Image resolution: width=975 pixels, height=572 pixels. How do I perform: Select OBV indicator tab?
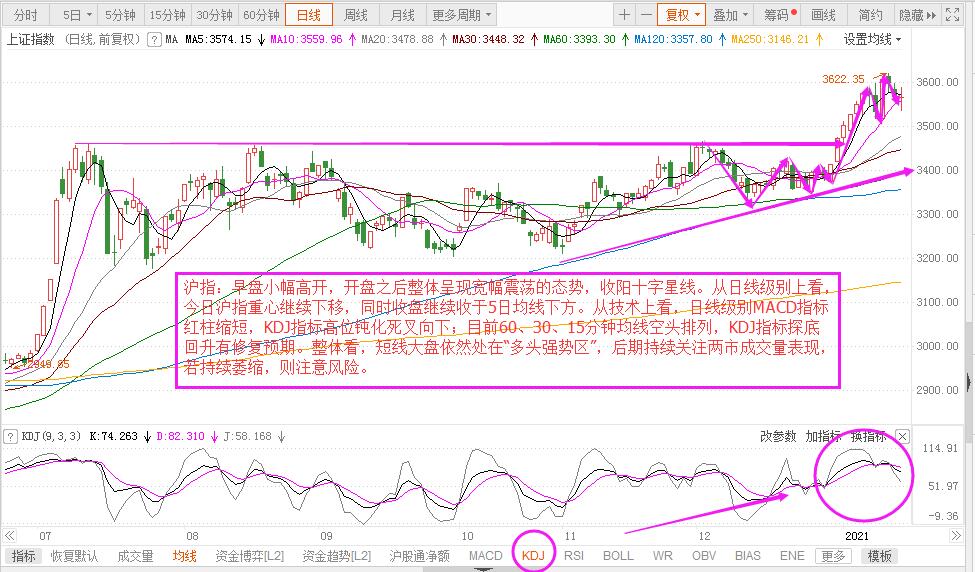[704, 556]
